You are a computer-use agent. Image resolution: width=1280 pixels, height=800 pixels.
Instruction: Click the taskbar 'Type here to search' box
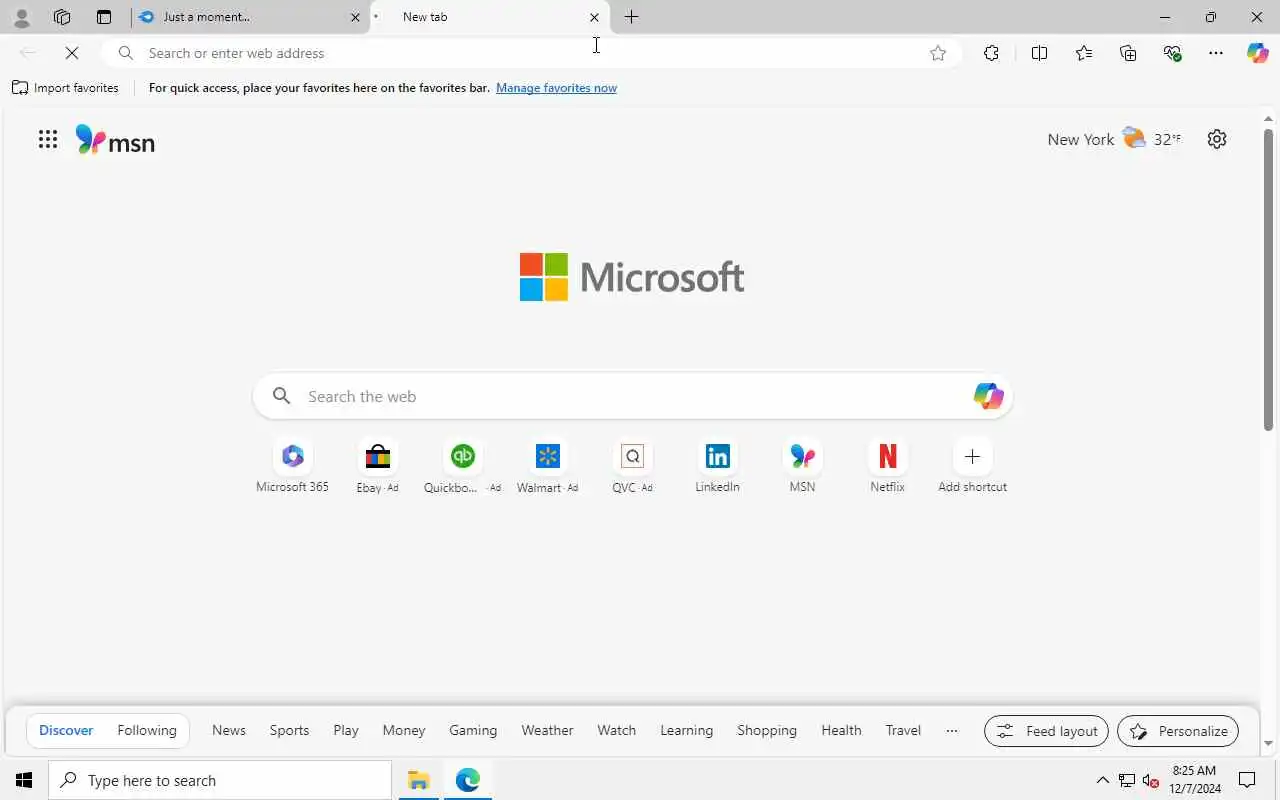coord(220,780)
